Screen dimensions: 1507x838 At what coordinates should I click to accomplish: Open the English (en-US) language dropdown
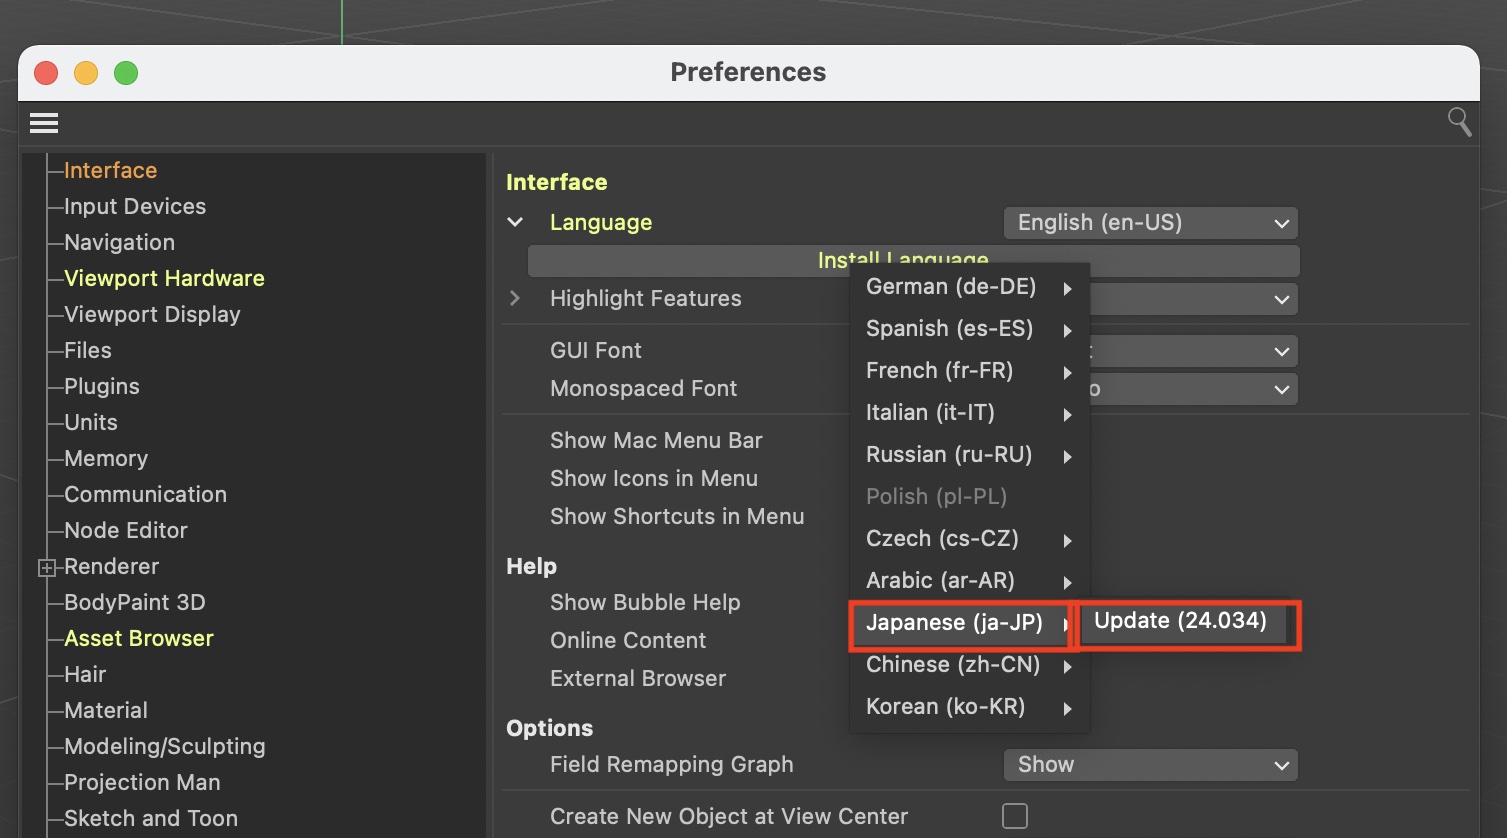click(1150, 223)
